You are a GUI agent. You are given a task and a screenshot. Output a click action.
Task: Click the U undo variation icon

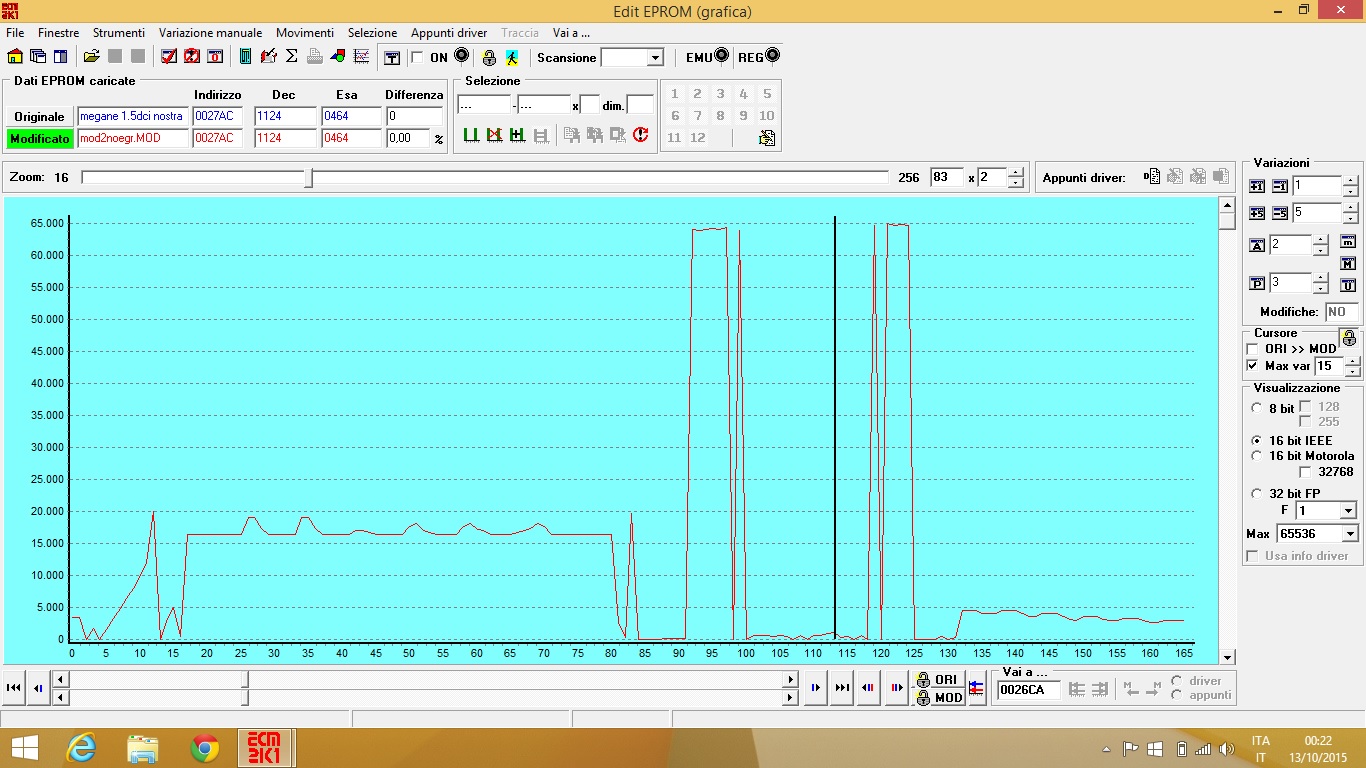point(1348,286)
